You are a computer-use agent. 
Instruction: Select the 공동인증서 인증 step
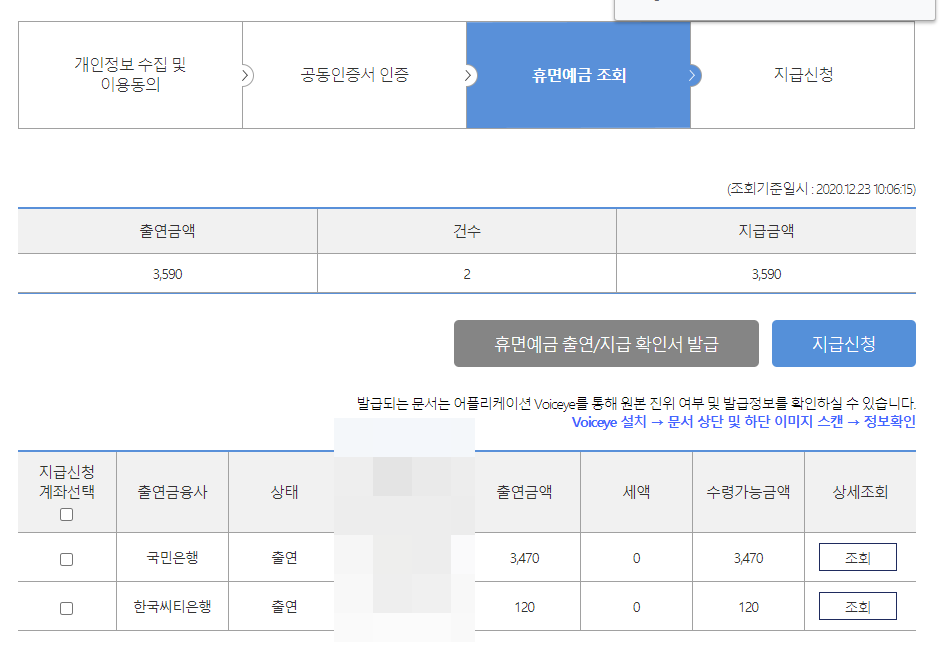tap(354, 75)
